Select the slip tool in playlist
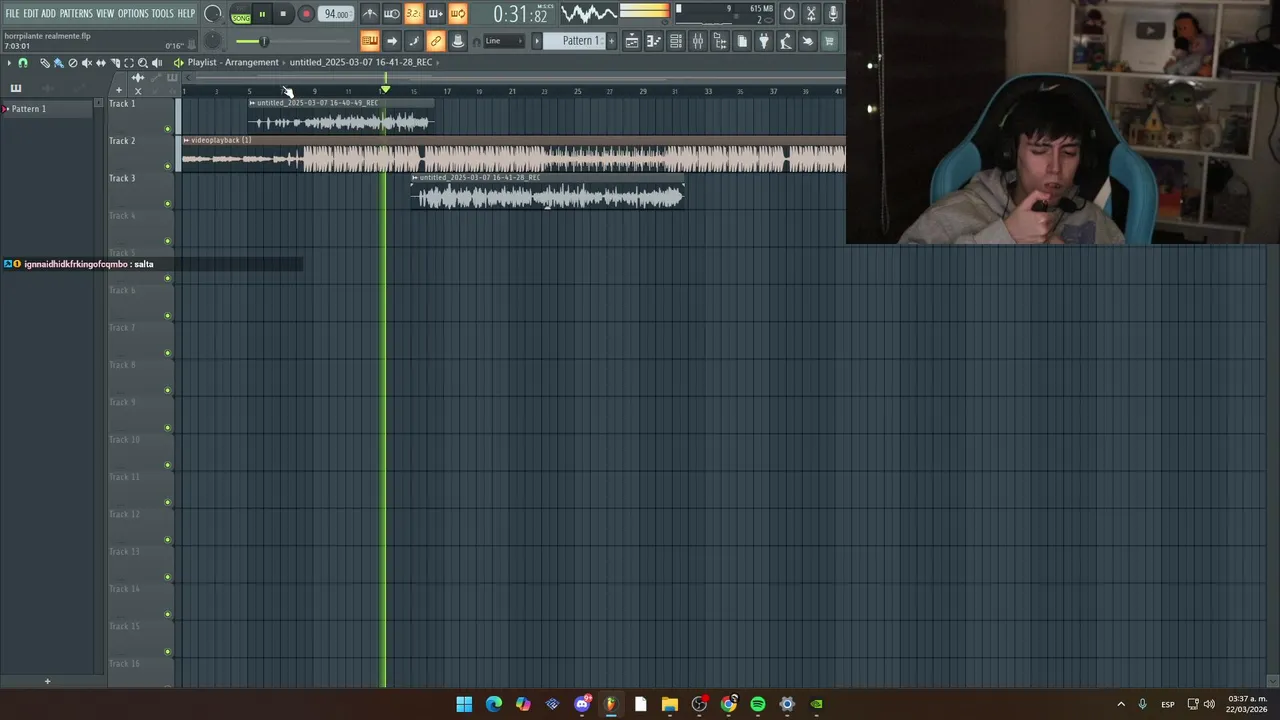The image size is (1280, 720). [x=101, y=63]
